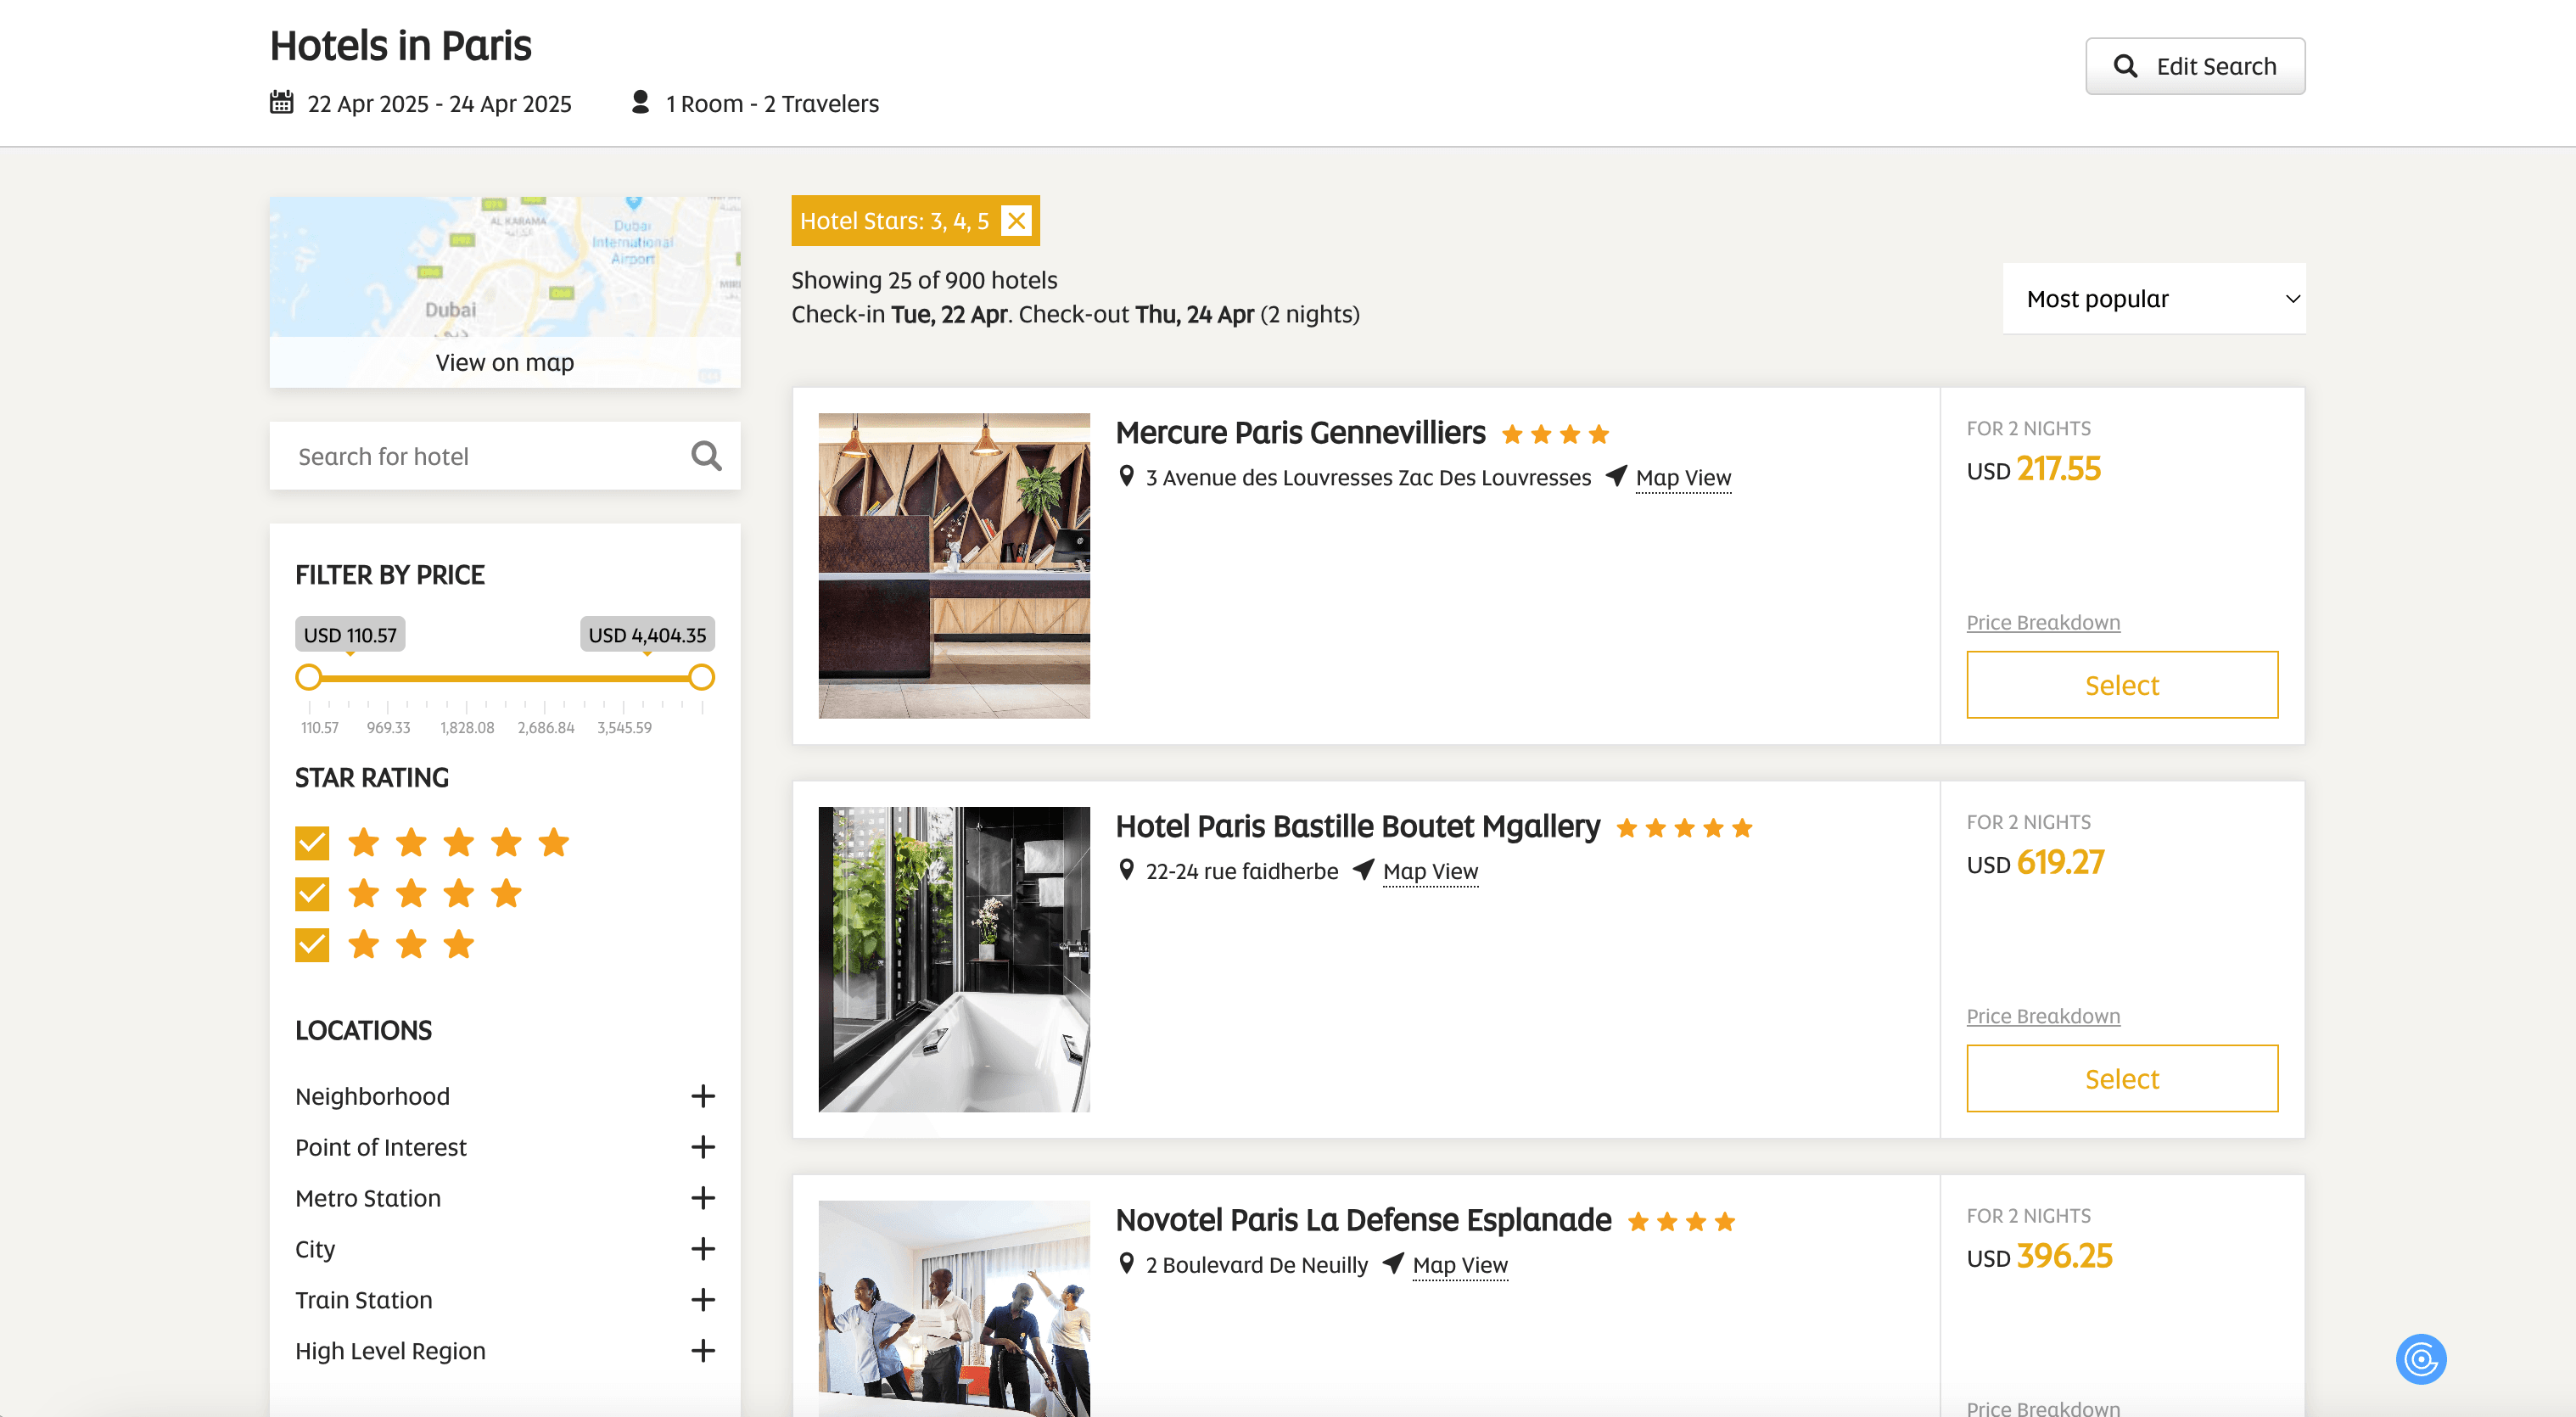
Task: Click location pin for Hotel Paris Bastille
Action: [x=1126, y=870]
